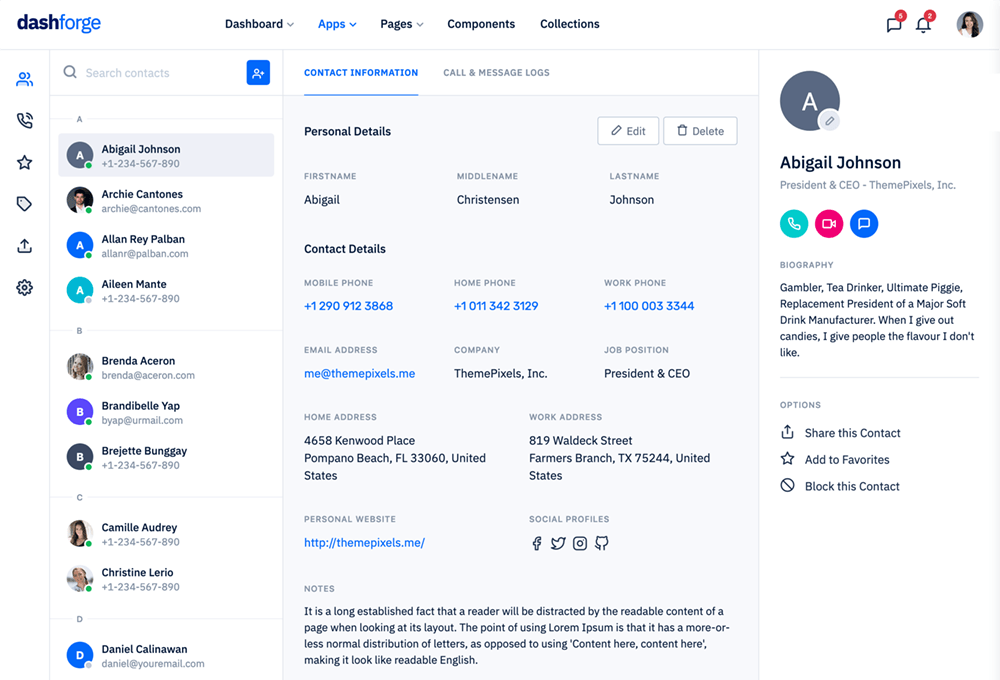This screenshot has width=1000, height=680.
Task: Click the teal phone call button
Action: pyautogui.click(x=794, y=224)
